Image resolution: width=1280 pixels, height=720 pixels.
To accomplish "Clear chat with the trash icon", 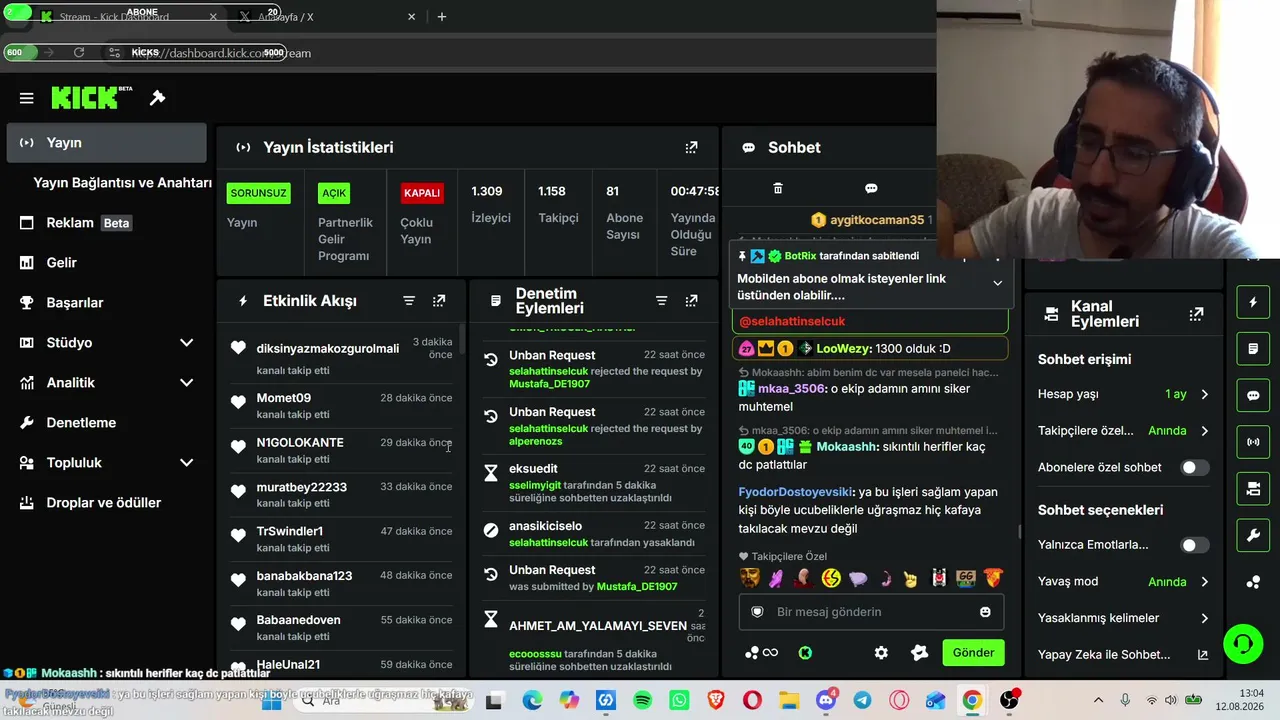I will pyautogui.click(x=778, y=188).
